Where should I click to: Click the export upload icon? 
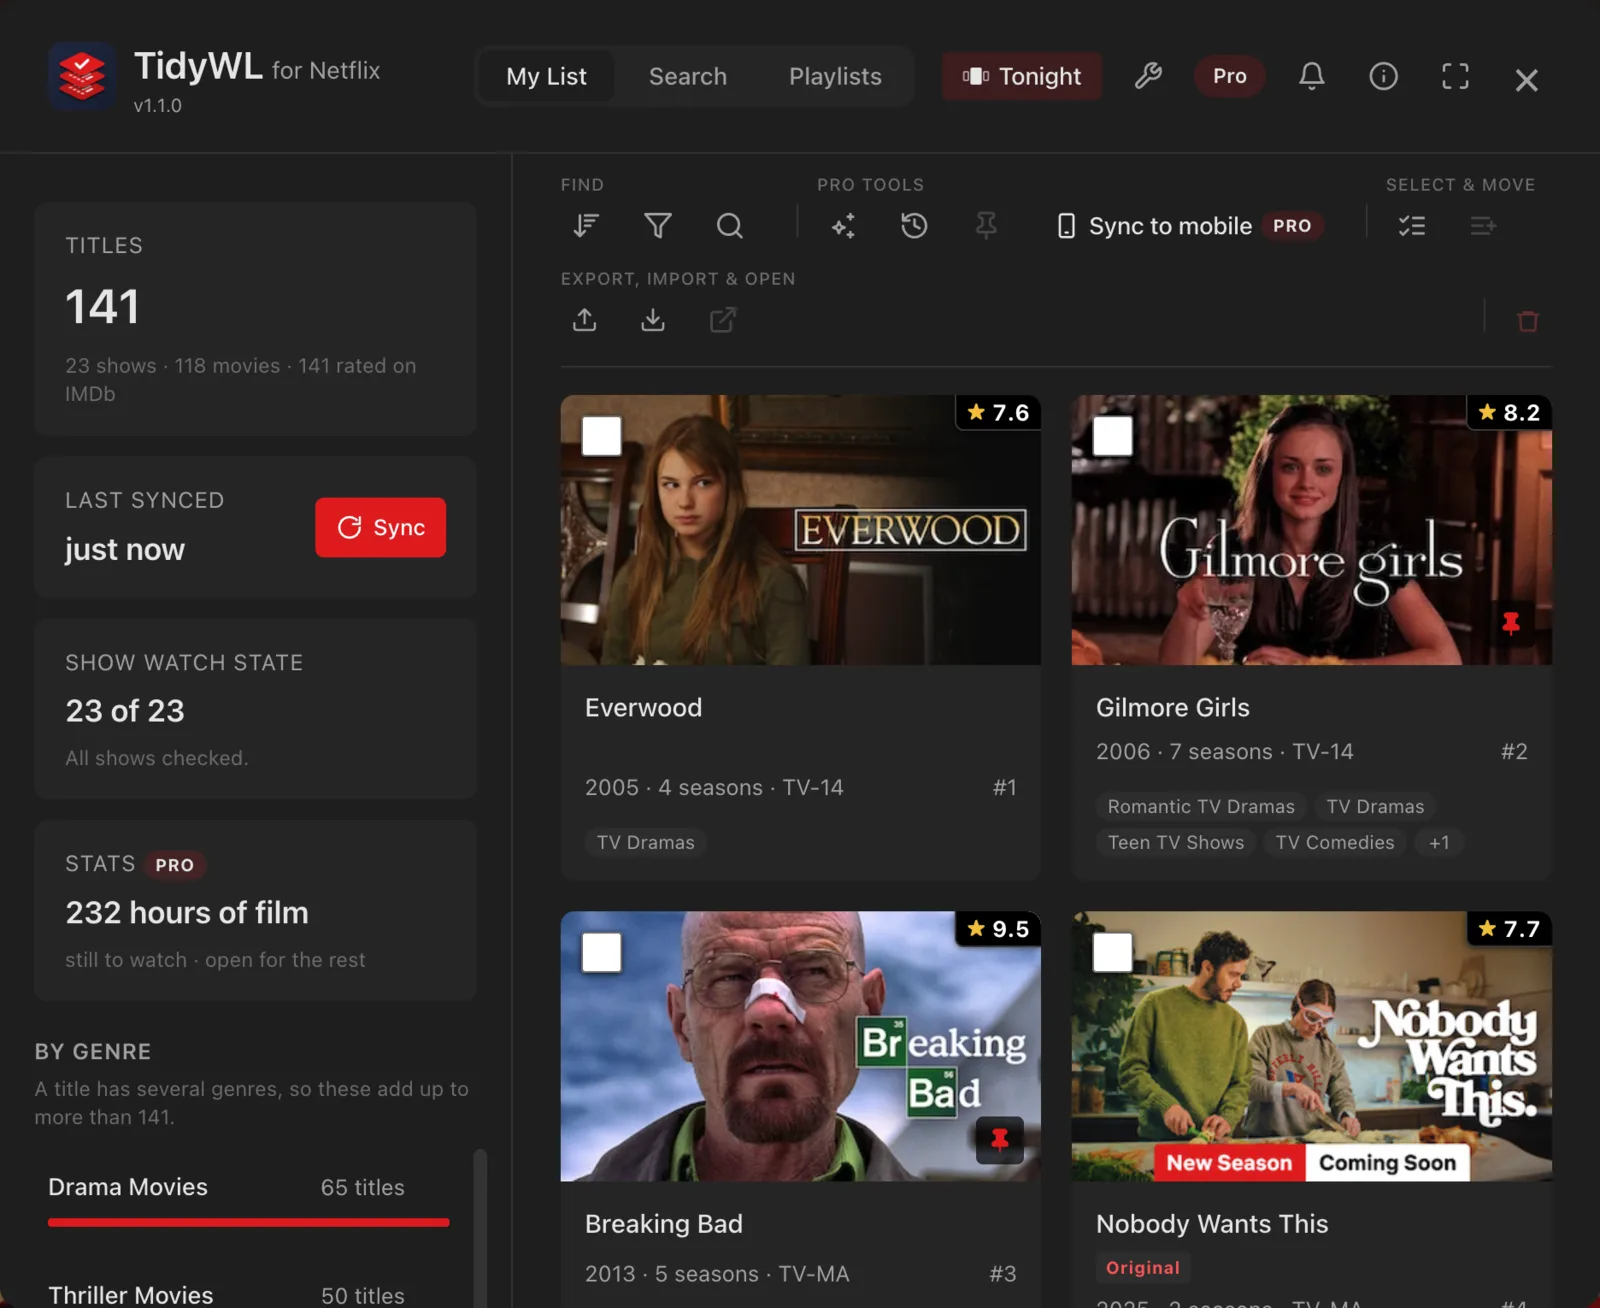pyautogui.click(x=585, y=320)
